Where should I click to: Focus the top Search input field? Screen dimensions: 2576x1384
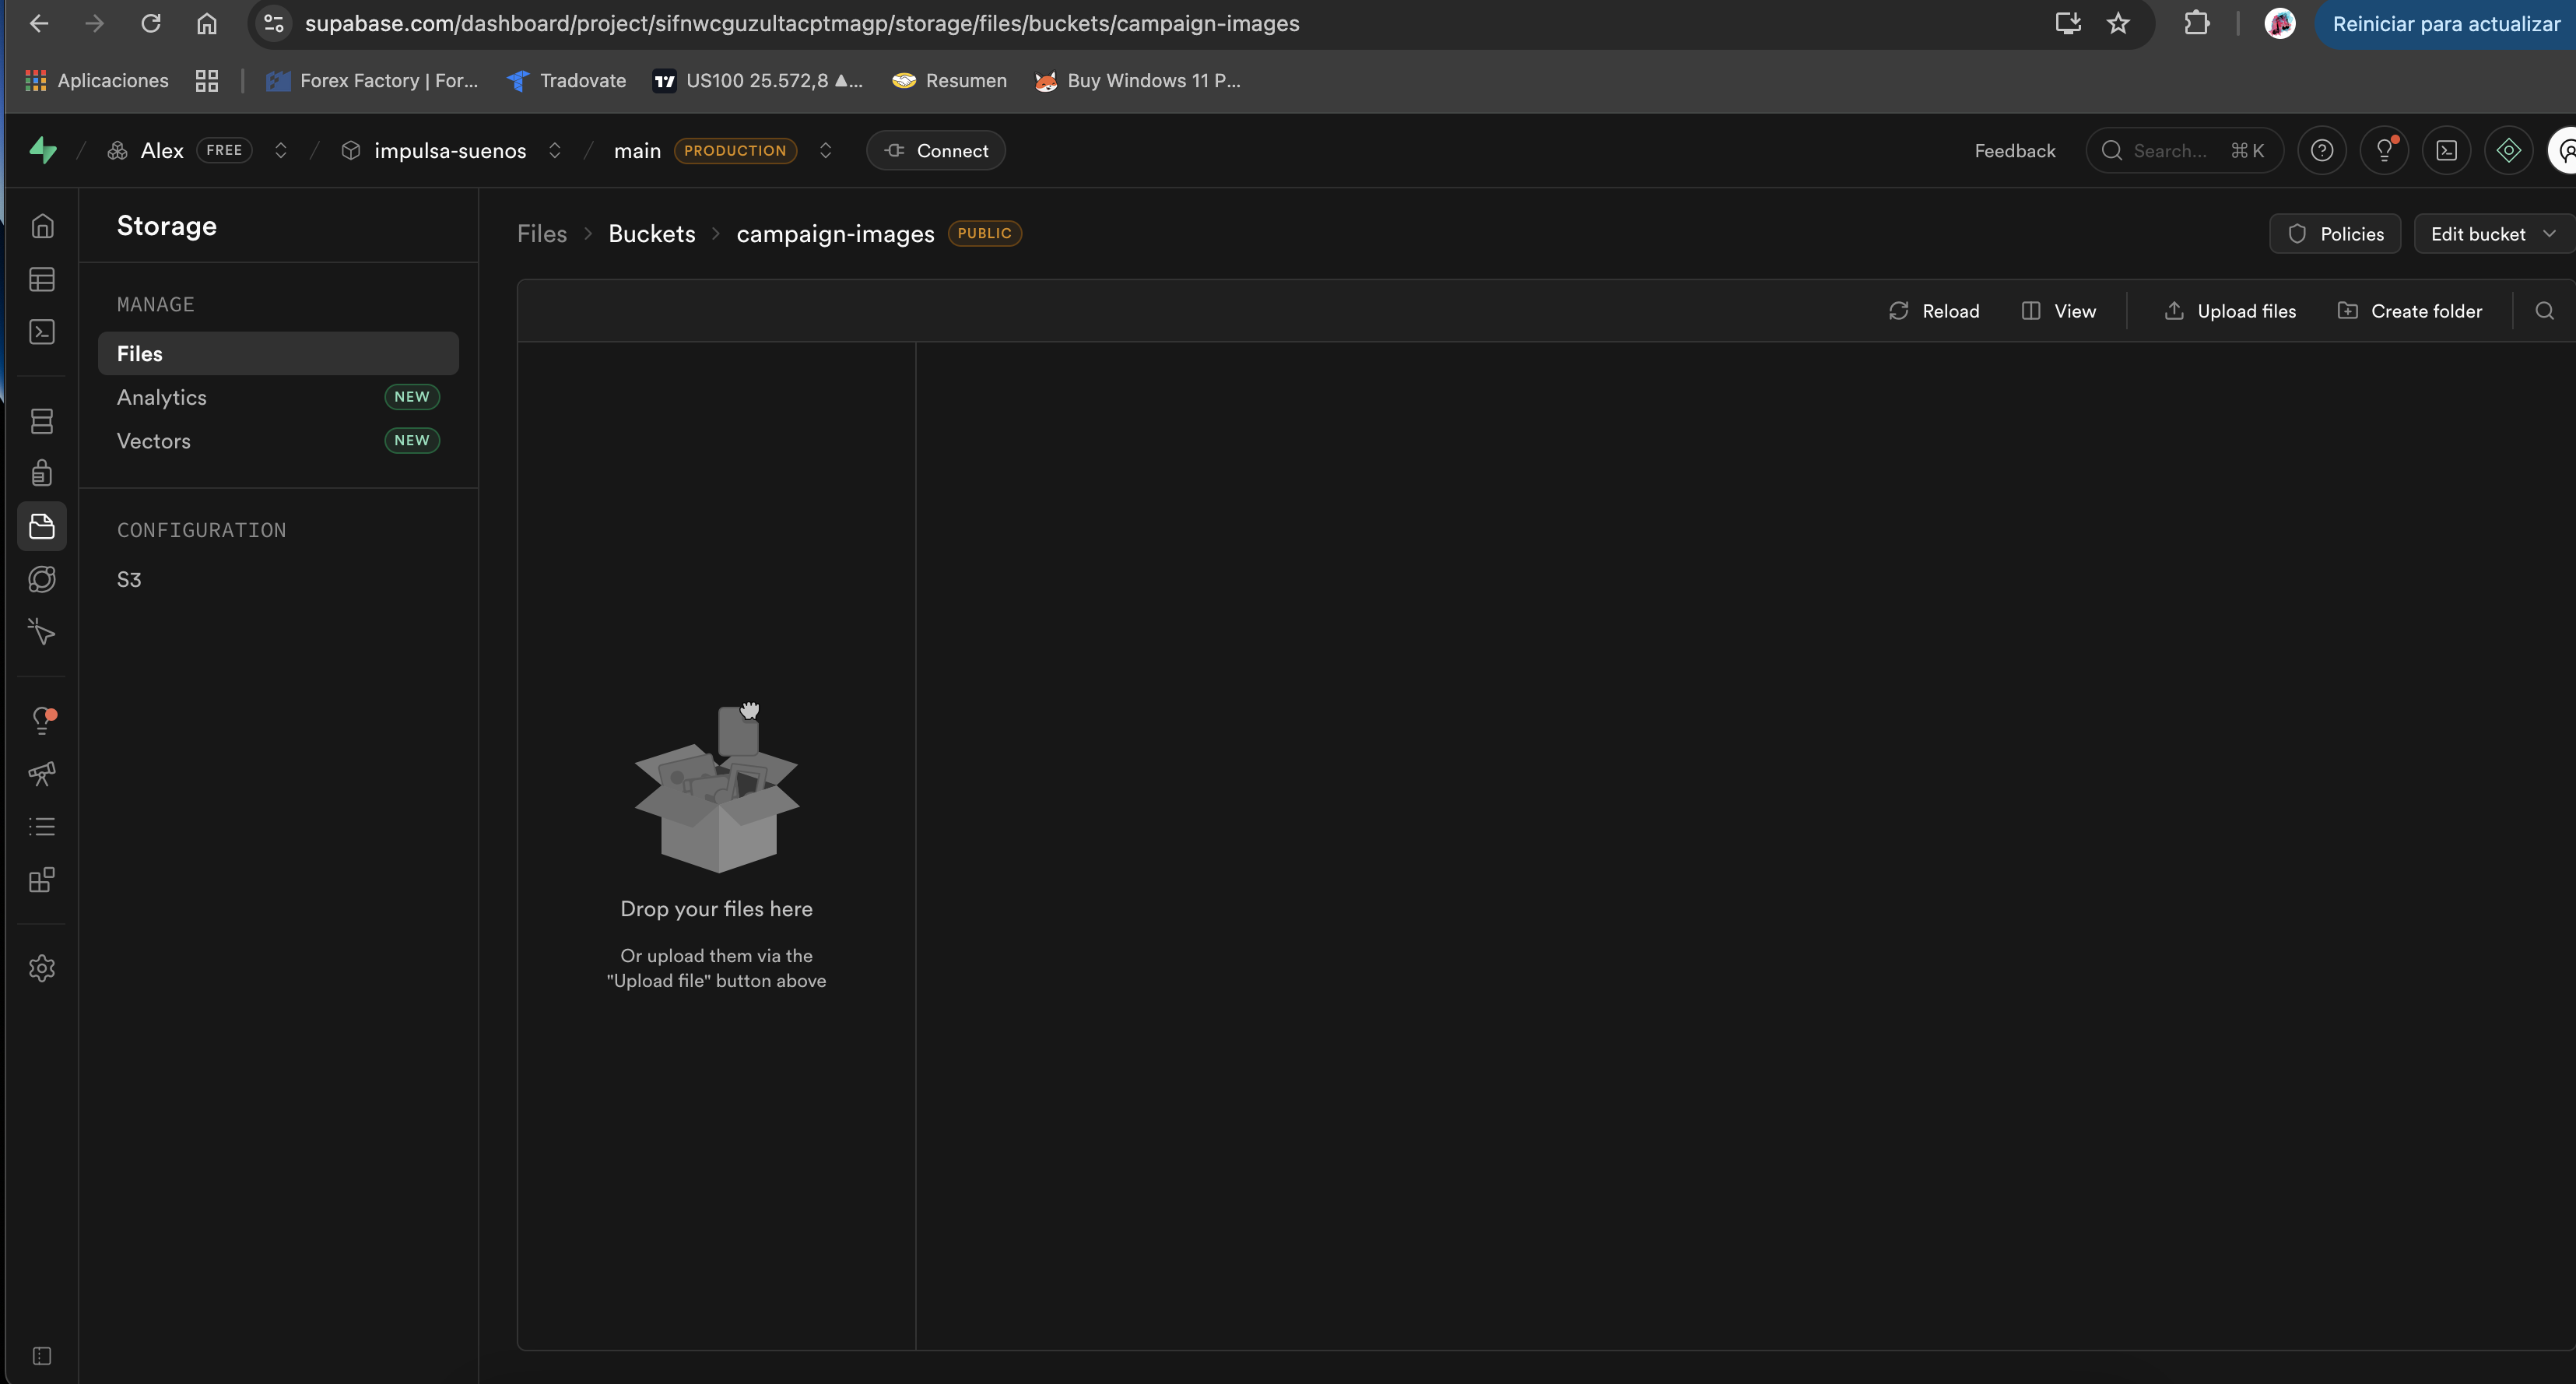tap(2170, 151)
